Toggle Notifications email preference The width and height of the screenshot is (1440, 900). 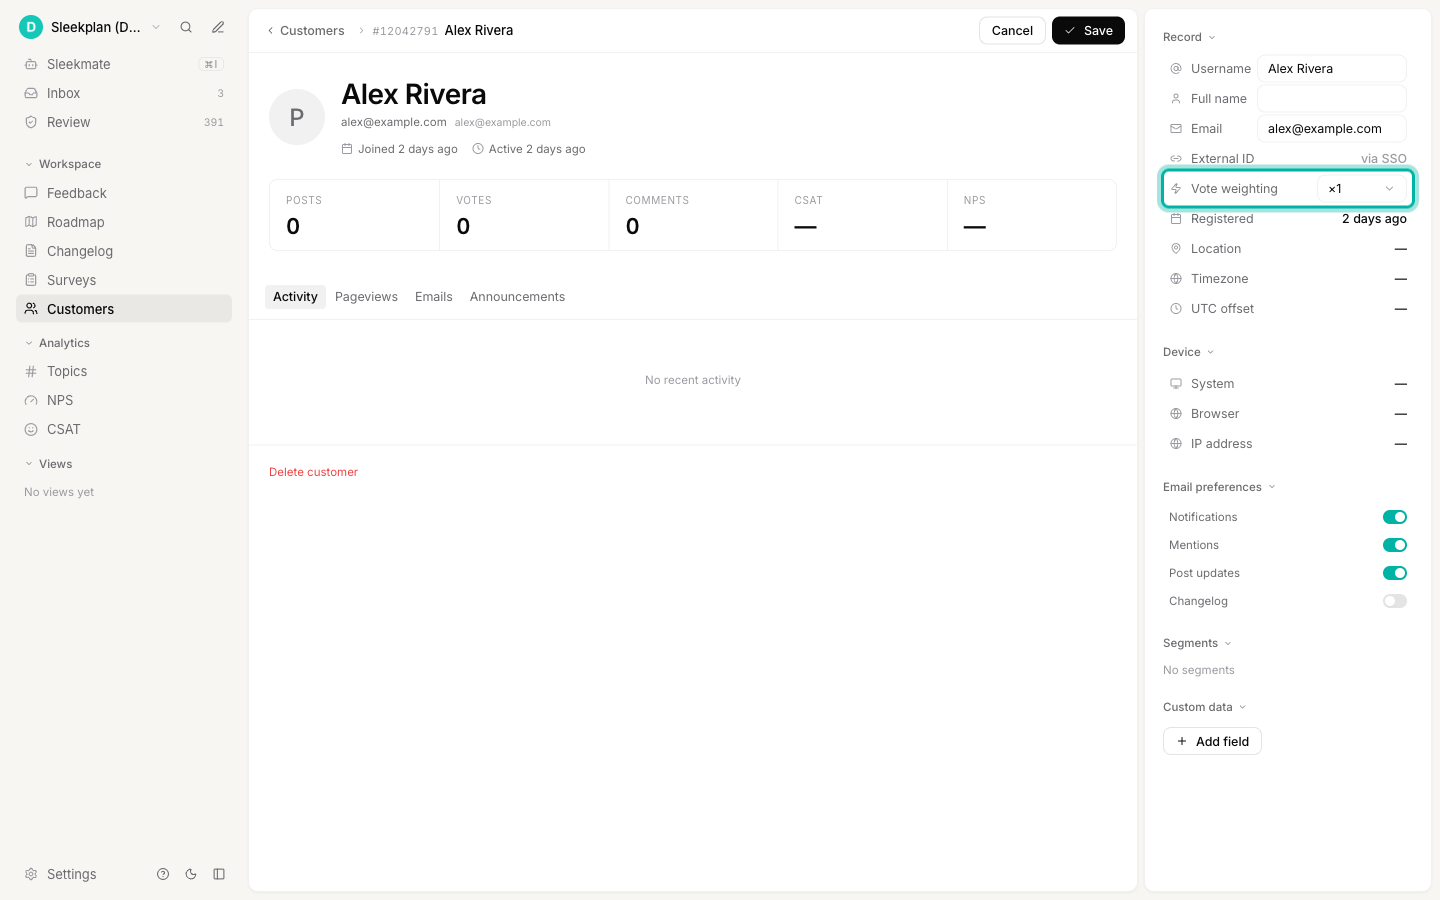[x=1395, y=517]
